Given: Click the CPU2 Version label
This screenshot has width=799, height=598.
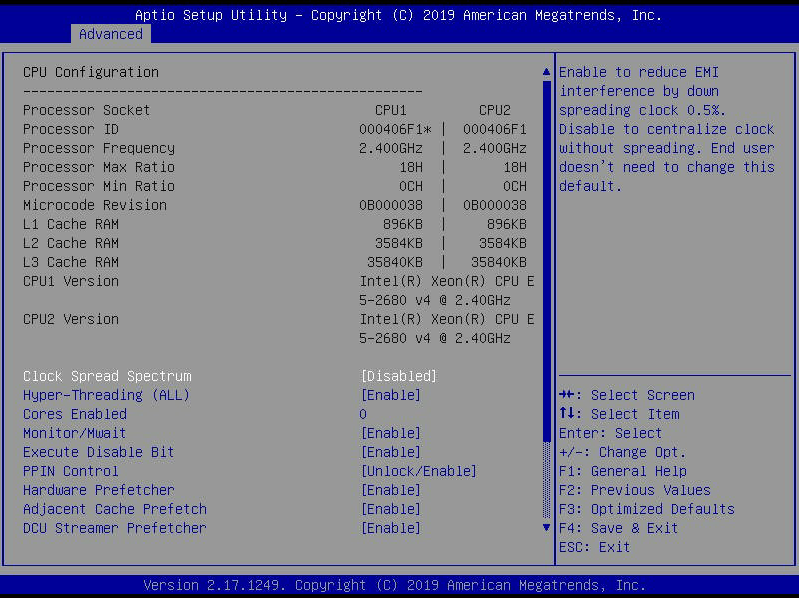Looking at the screenshot, I should 71,319.
